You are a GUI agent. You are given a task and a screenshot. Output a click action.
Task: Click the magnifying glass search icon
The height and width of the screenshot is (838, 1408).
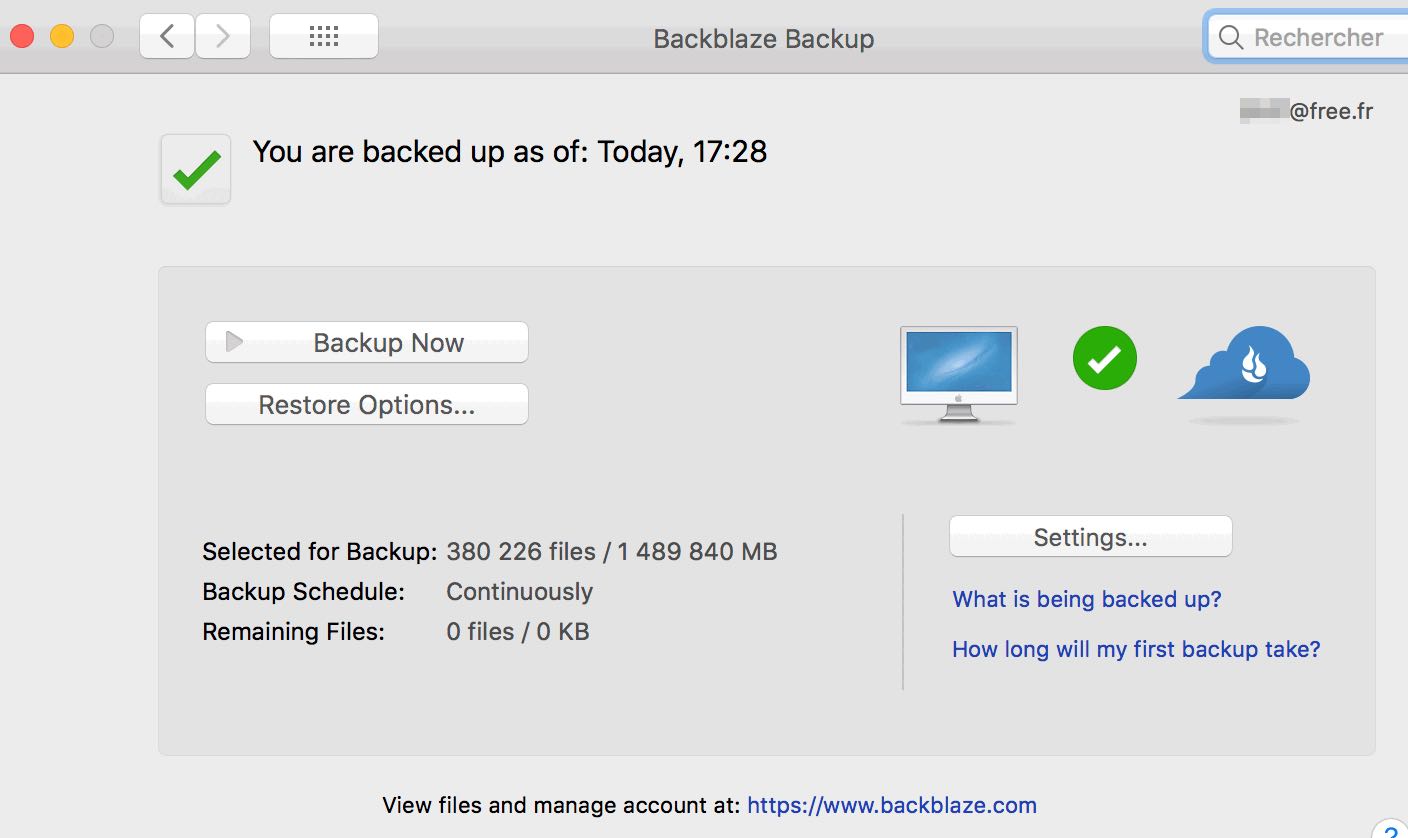click(1231, 38)
